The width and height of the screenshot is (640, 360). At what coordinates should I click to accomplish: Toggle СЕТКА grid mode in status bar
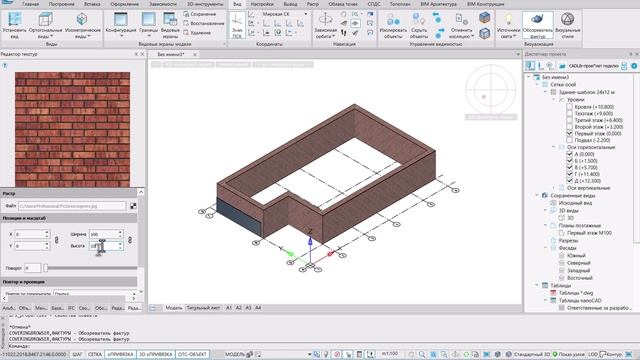(x=95, y=354)
